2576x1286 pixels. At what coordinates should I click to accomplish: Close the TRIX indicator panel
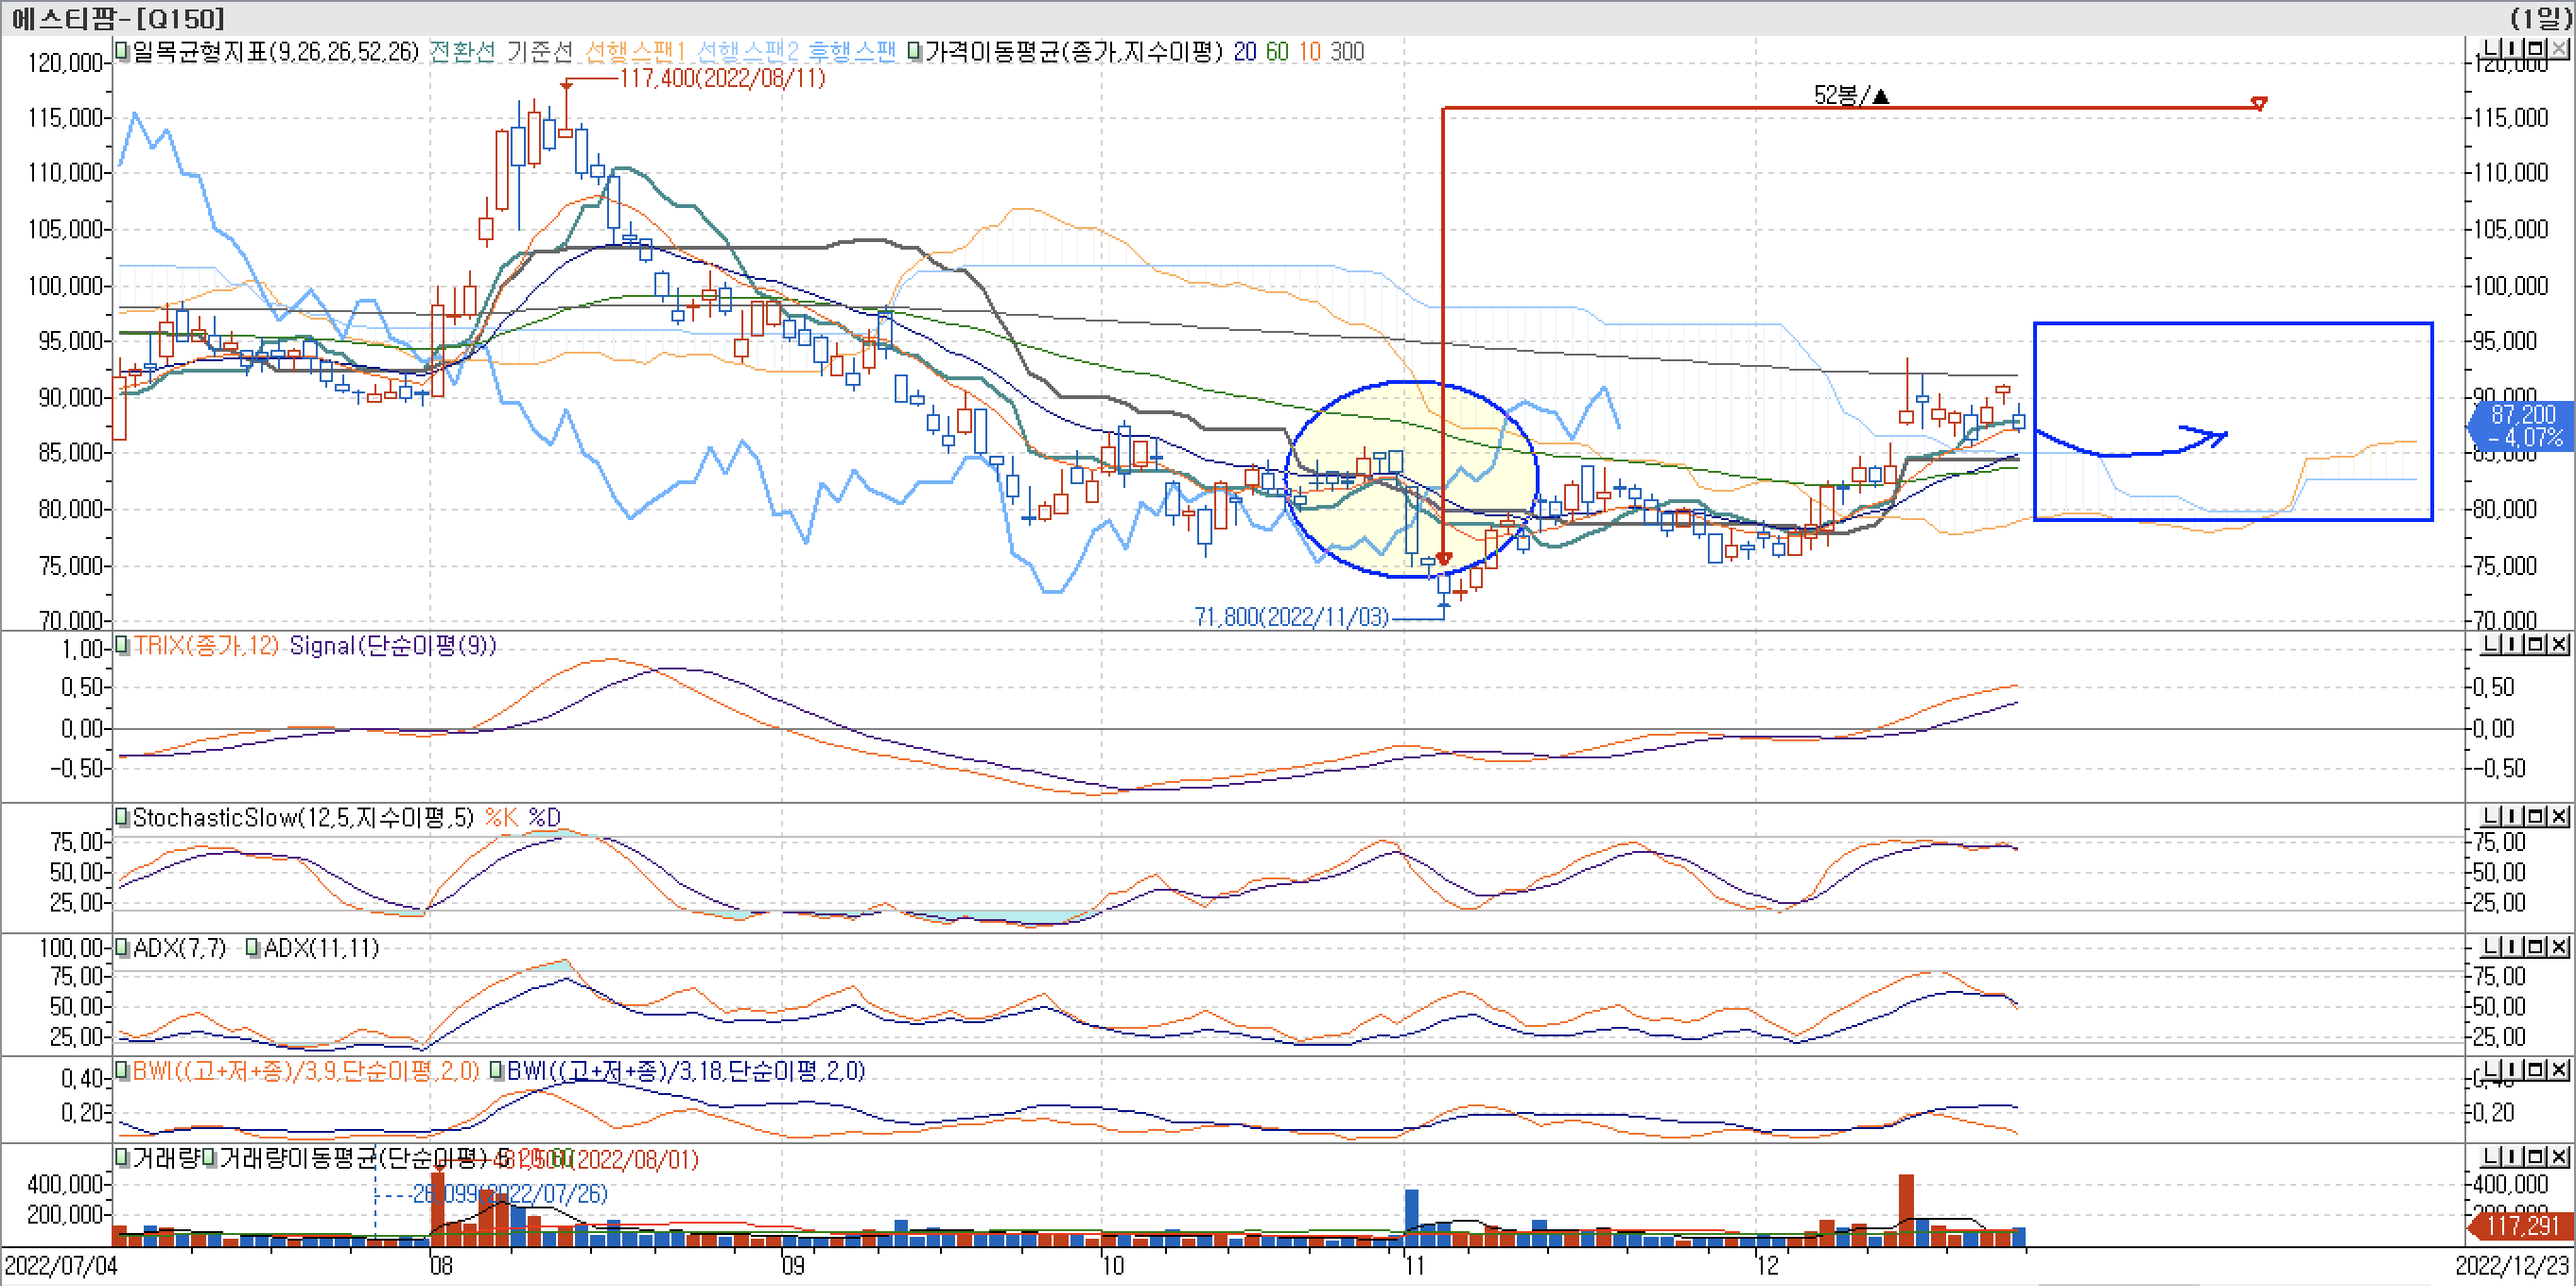[2559, 645]
